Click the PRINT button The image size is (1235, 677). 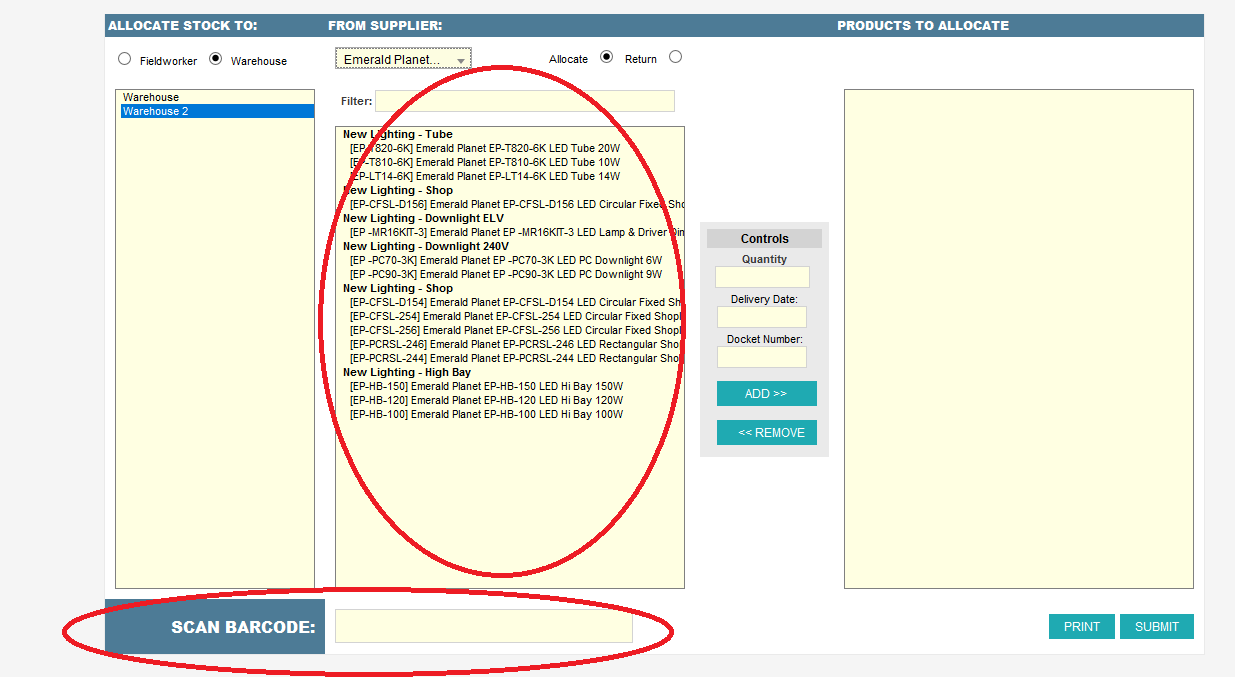click(1081, 627)
